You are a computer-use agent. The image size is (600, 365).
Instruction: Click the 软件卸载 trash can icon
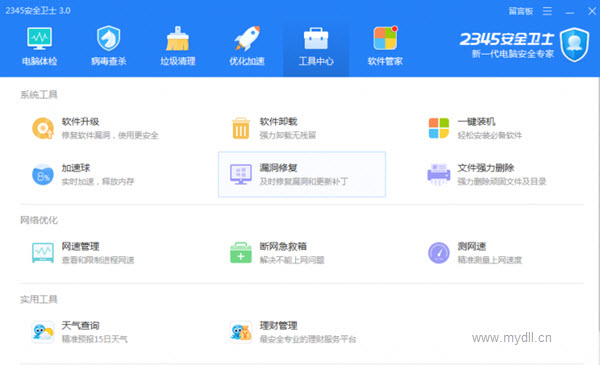[x=241, y=128]
